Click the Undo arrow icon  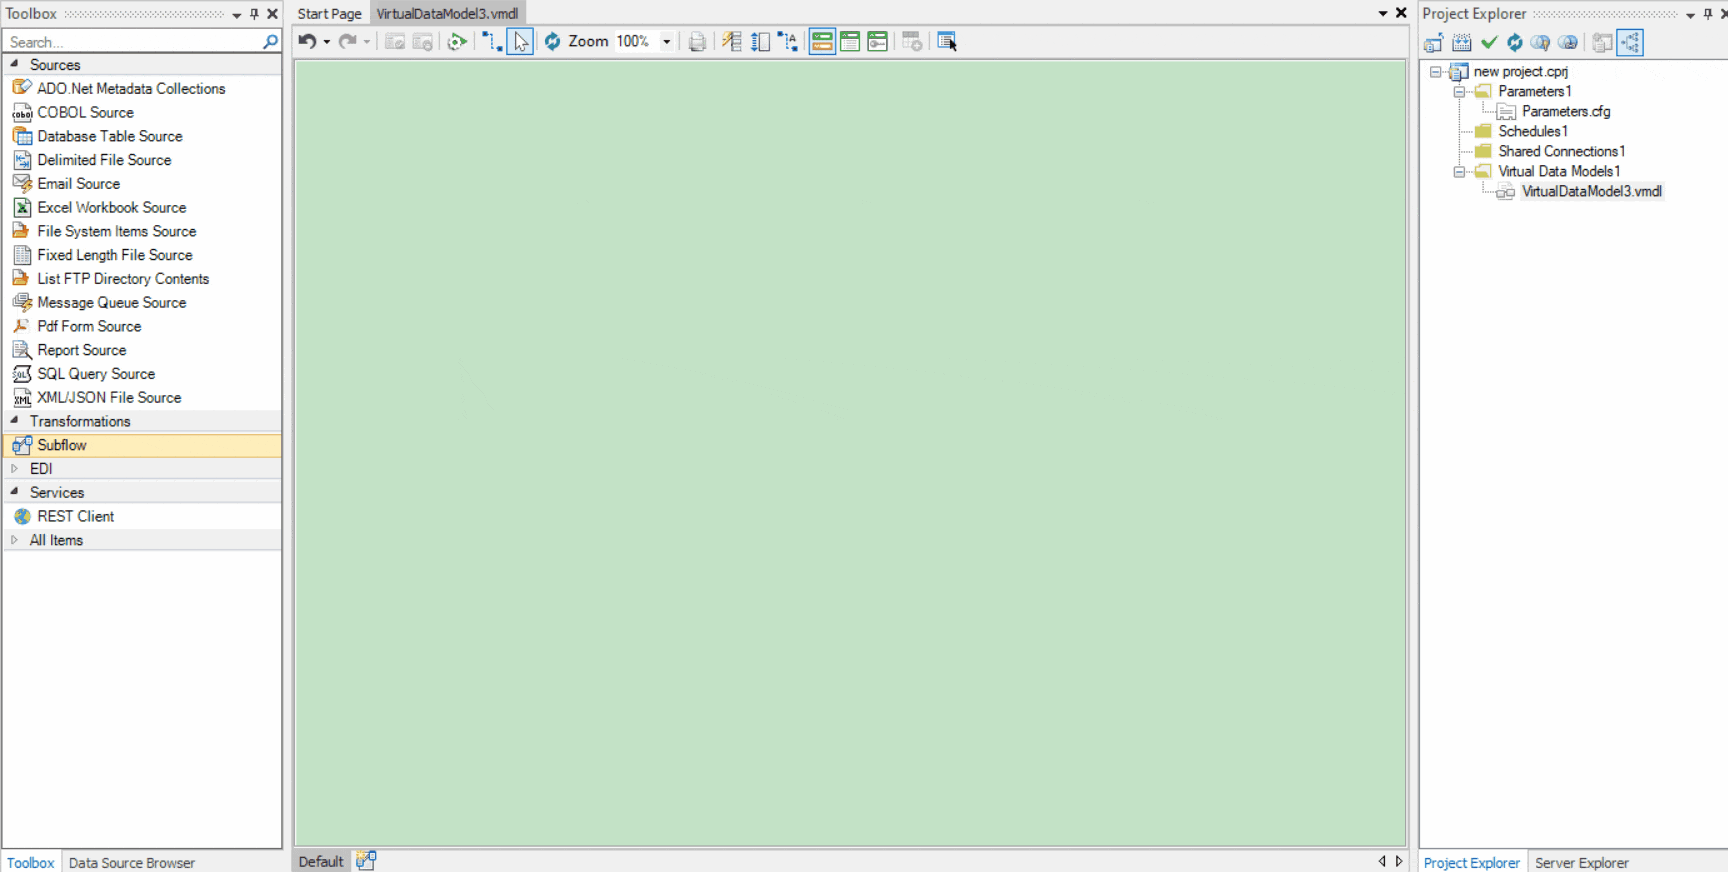[x=307, y=41]
